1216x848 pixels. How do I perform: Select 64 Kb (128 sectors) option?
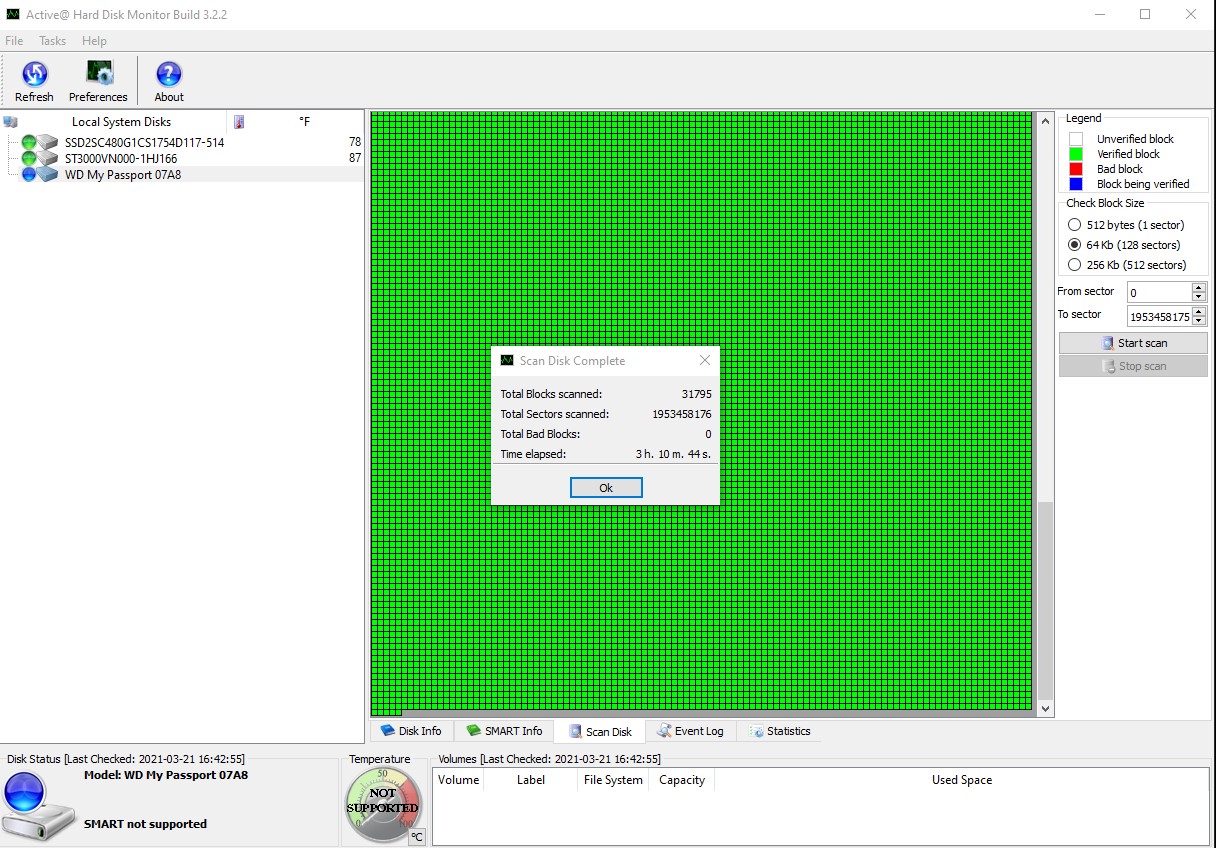[1075, 245]
